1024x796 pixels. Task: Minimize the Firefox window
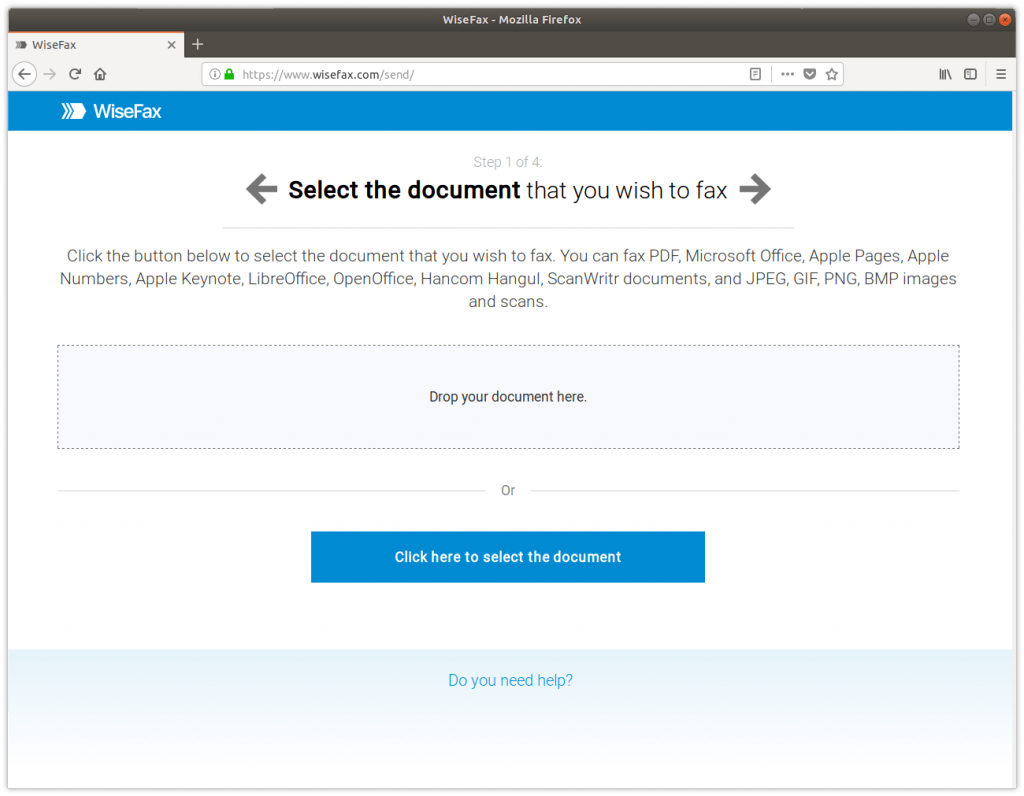[x=973, y=20]
